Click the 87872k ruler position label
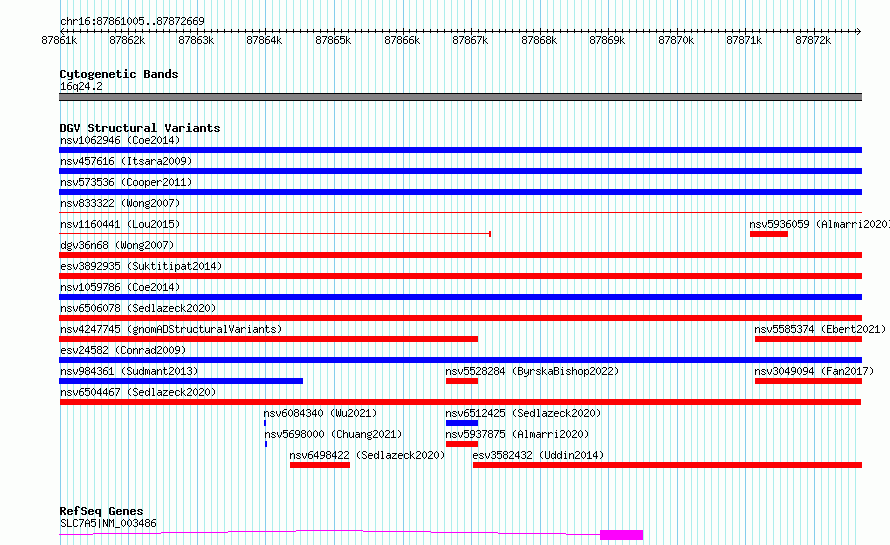Viewport: 890px width, 545px height. pos(813,40)
